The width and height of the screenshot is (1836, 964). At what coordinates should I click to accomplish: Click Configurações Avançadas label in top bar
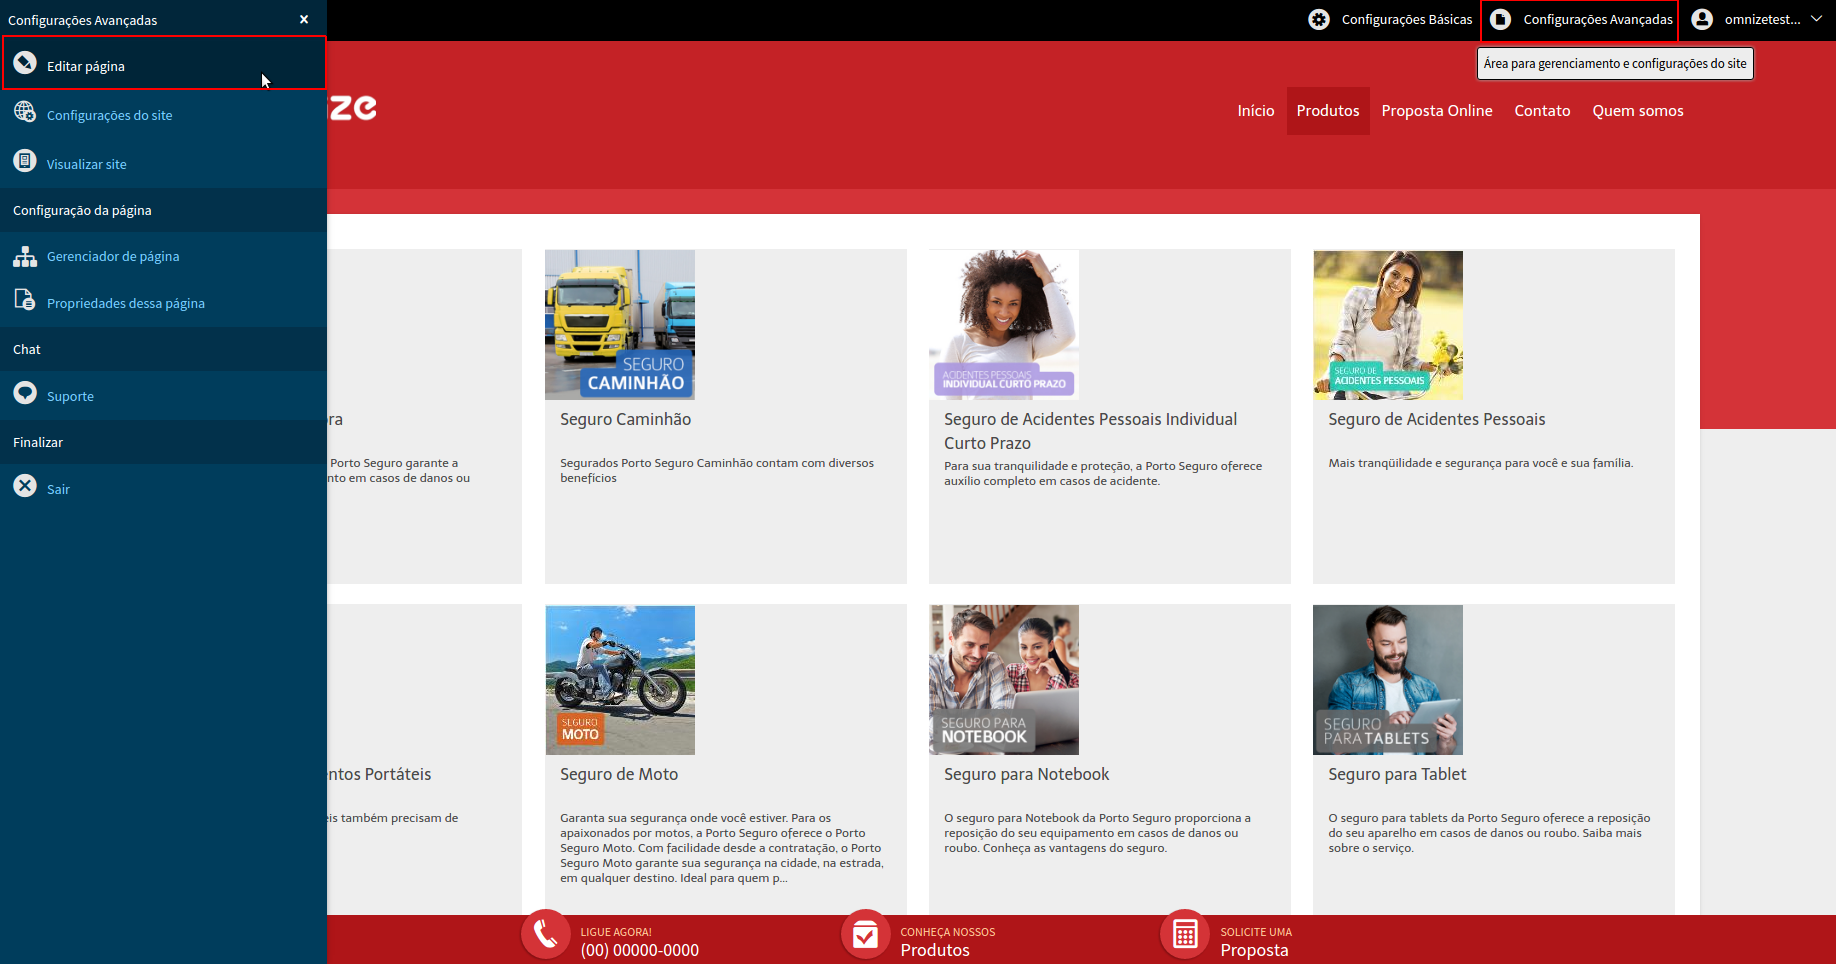[1598, 19]
